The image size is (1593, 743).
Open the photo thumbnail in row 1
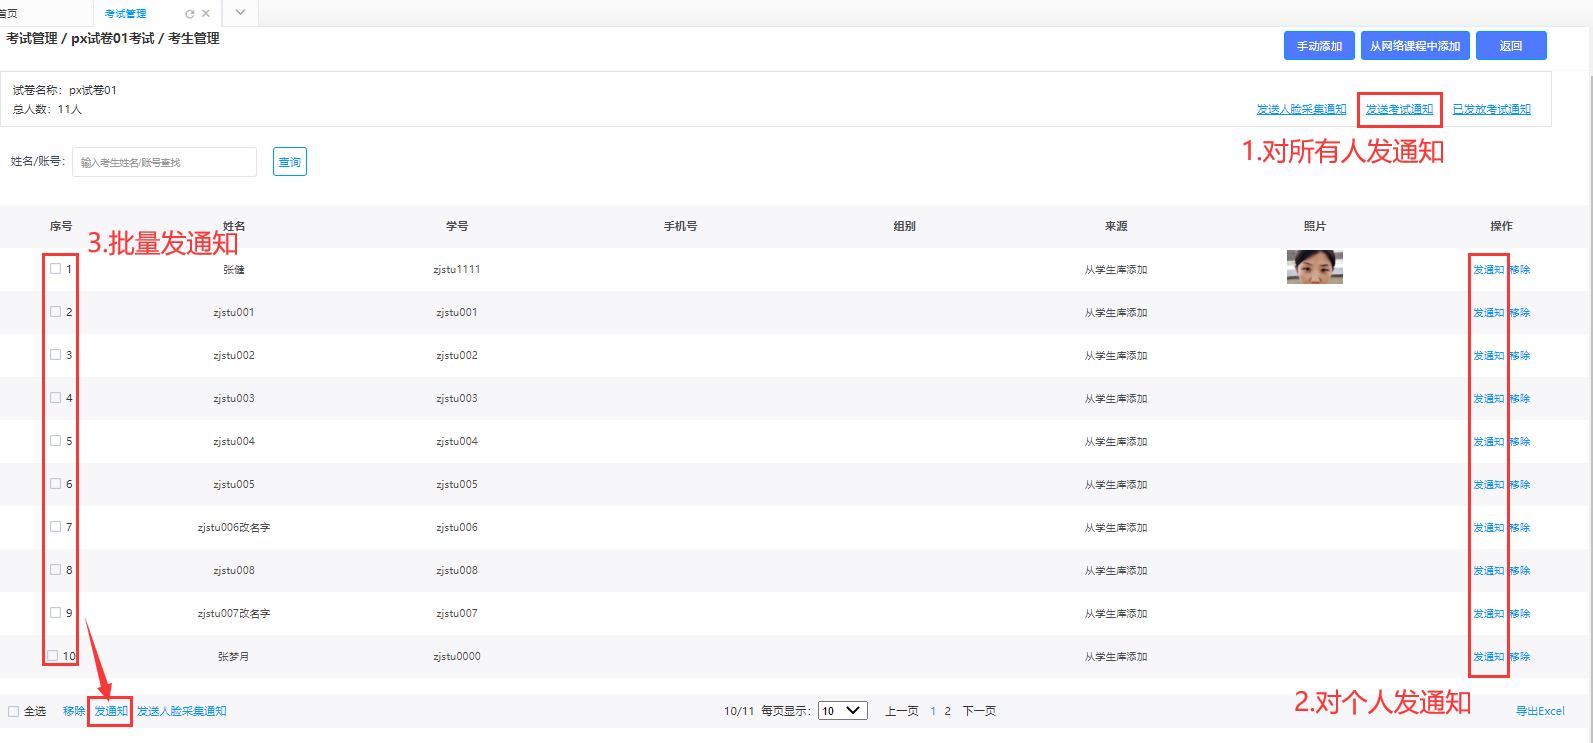pos(1315,267)
